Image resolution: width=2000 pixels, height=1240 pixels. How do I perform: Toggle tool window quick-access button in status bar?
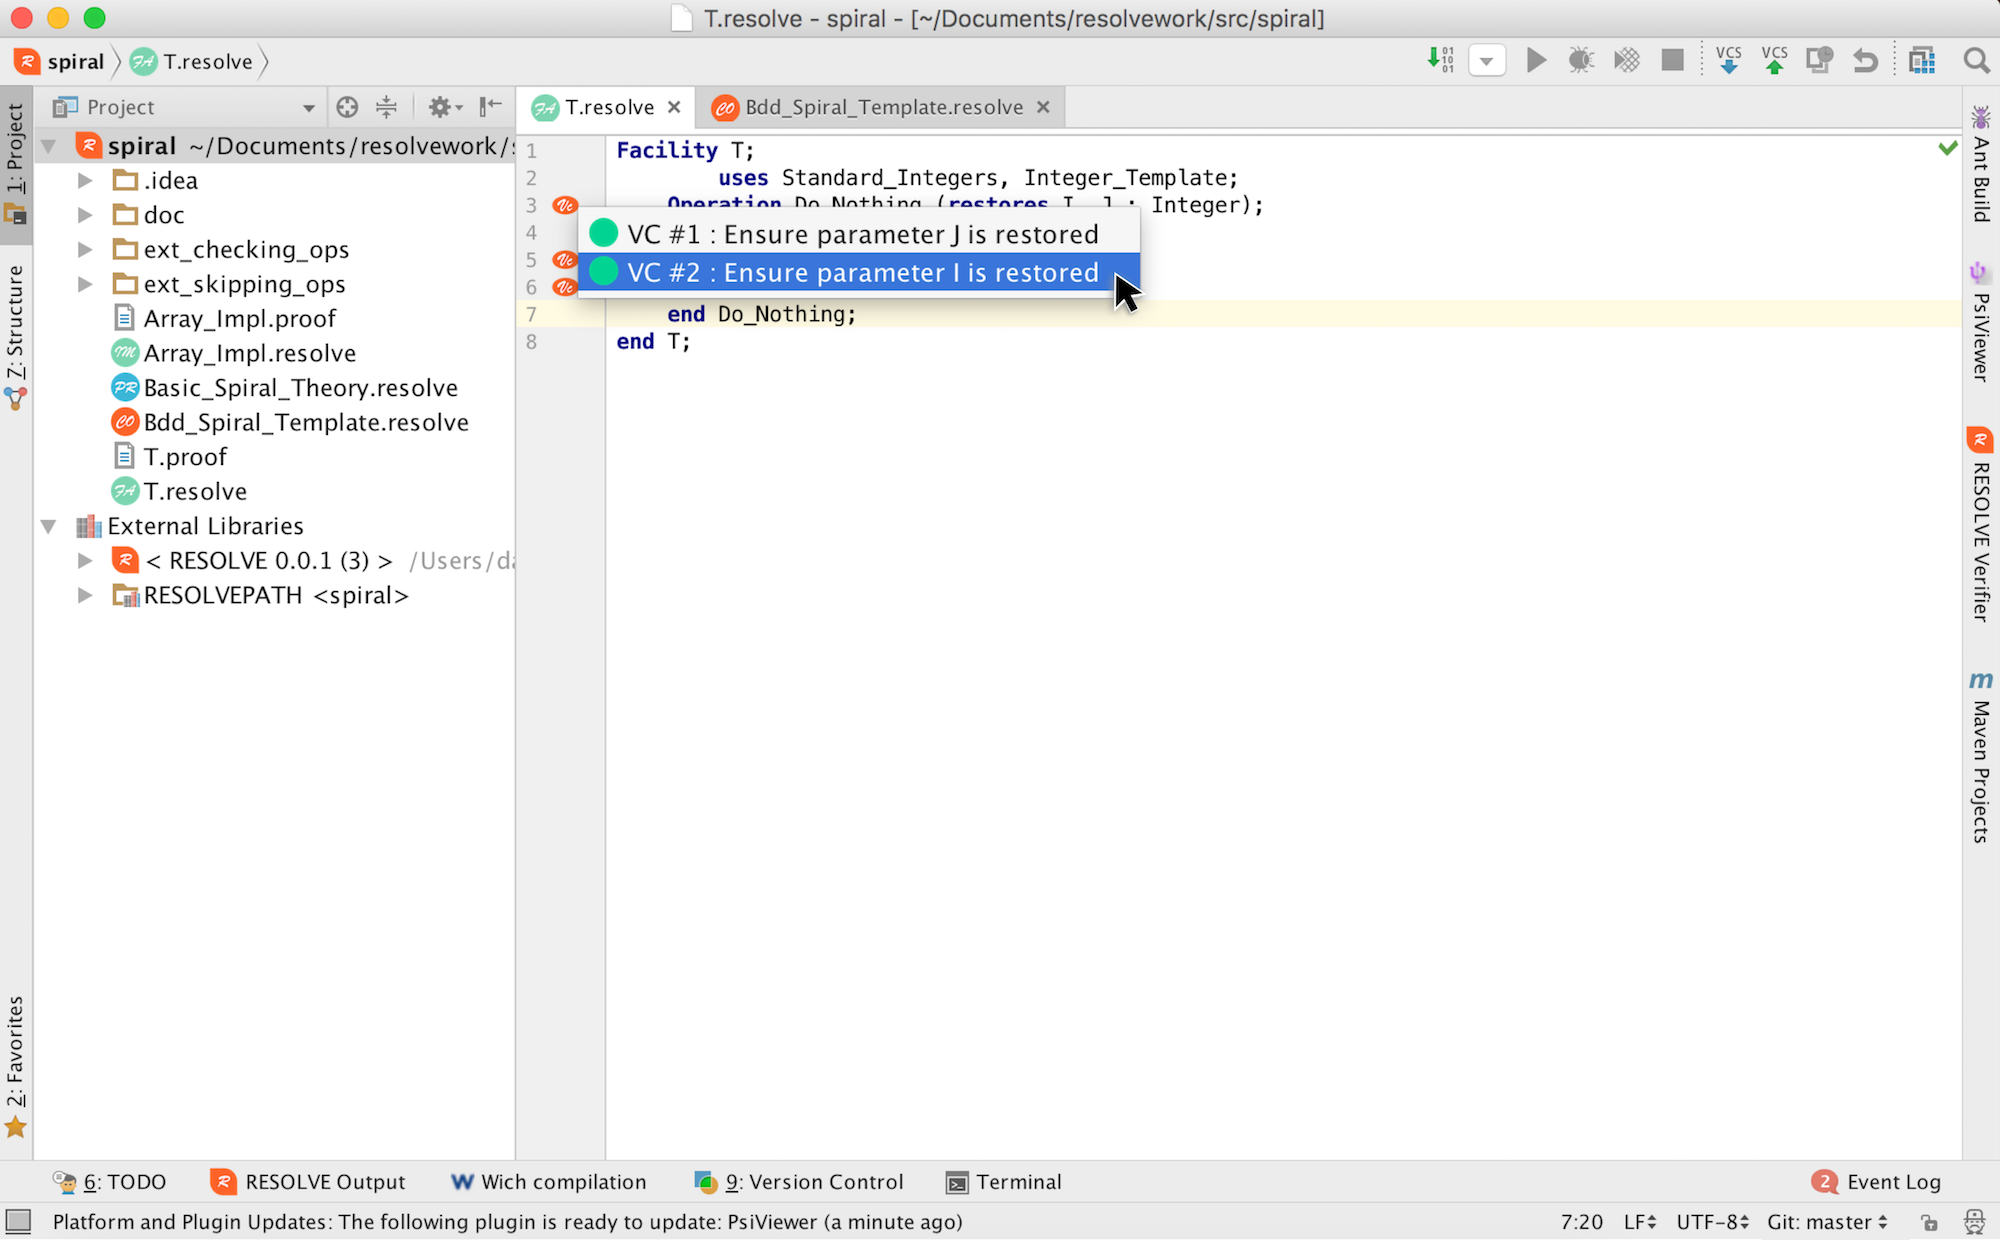[18, 1221]
